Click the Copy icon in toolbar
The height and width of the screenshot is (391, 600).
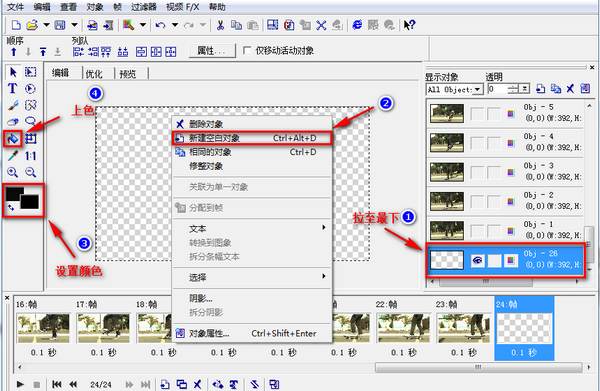236,25
